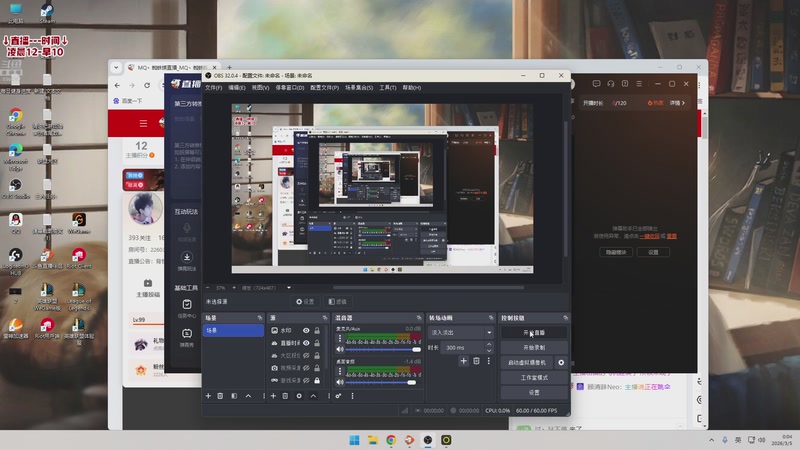Zoom out the preview with minus icon
Viewport: 800px width, 450px height.
pos(207,288)
